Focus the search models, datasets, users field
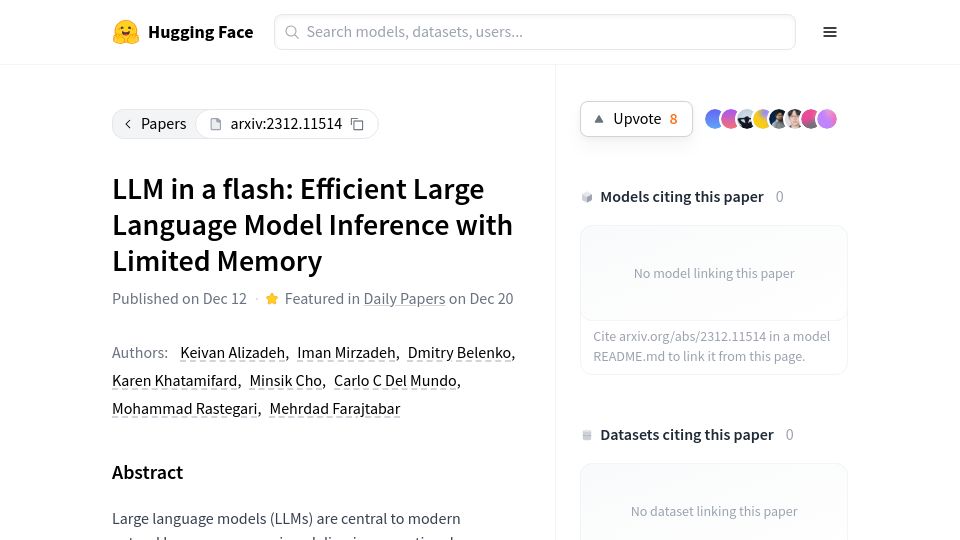Viewport: 960px width, 540px height. coord(534,32)
